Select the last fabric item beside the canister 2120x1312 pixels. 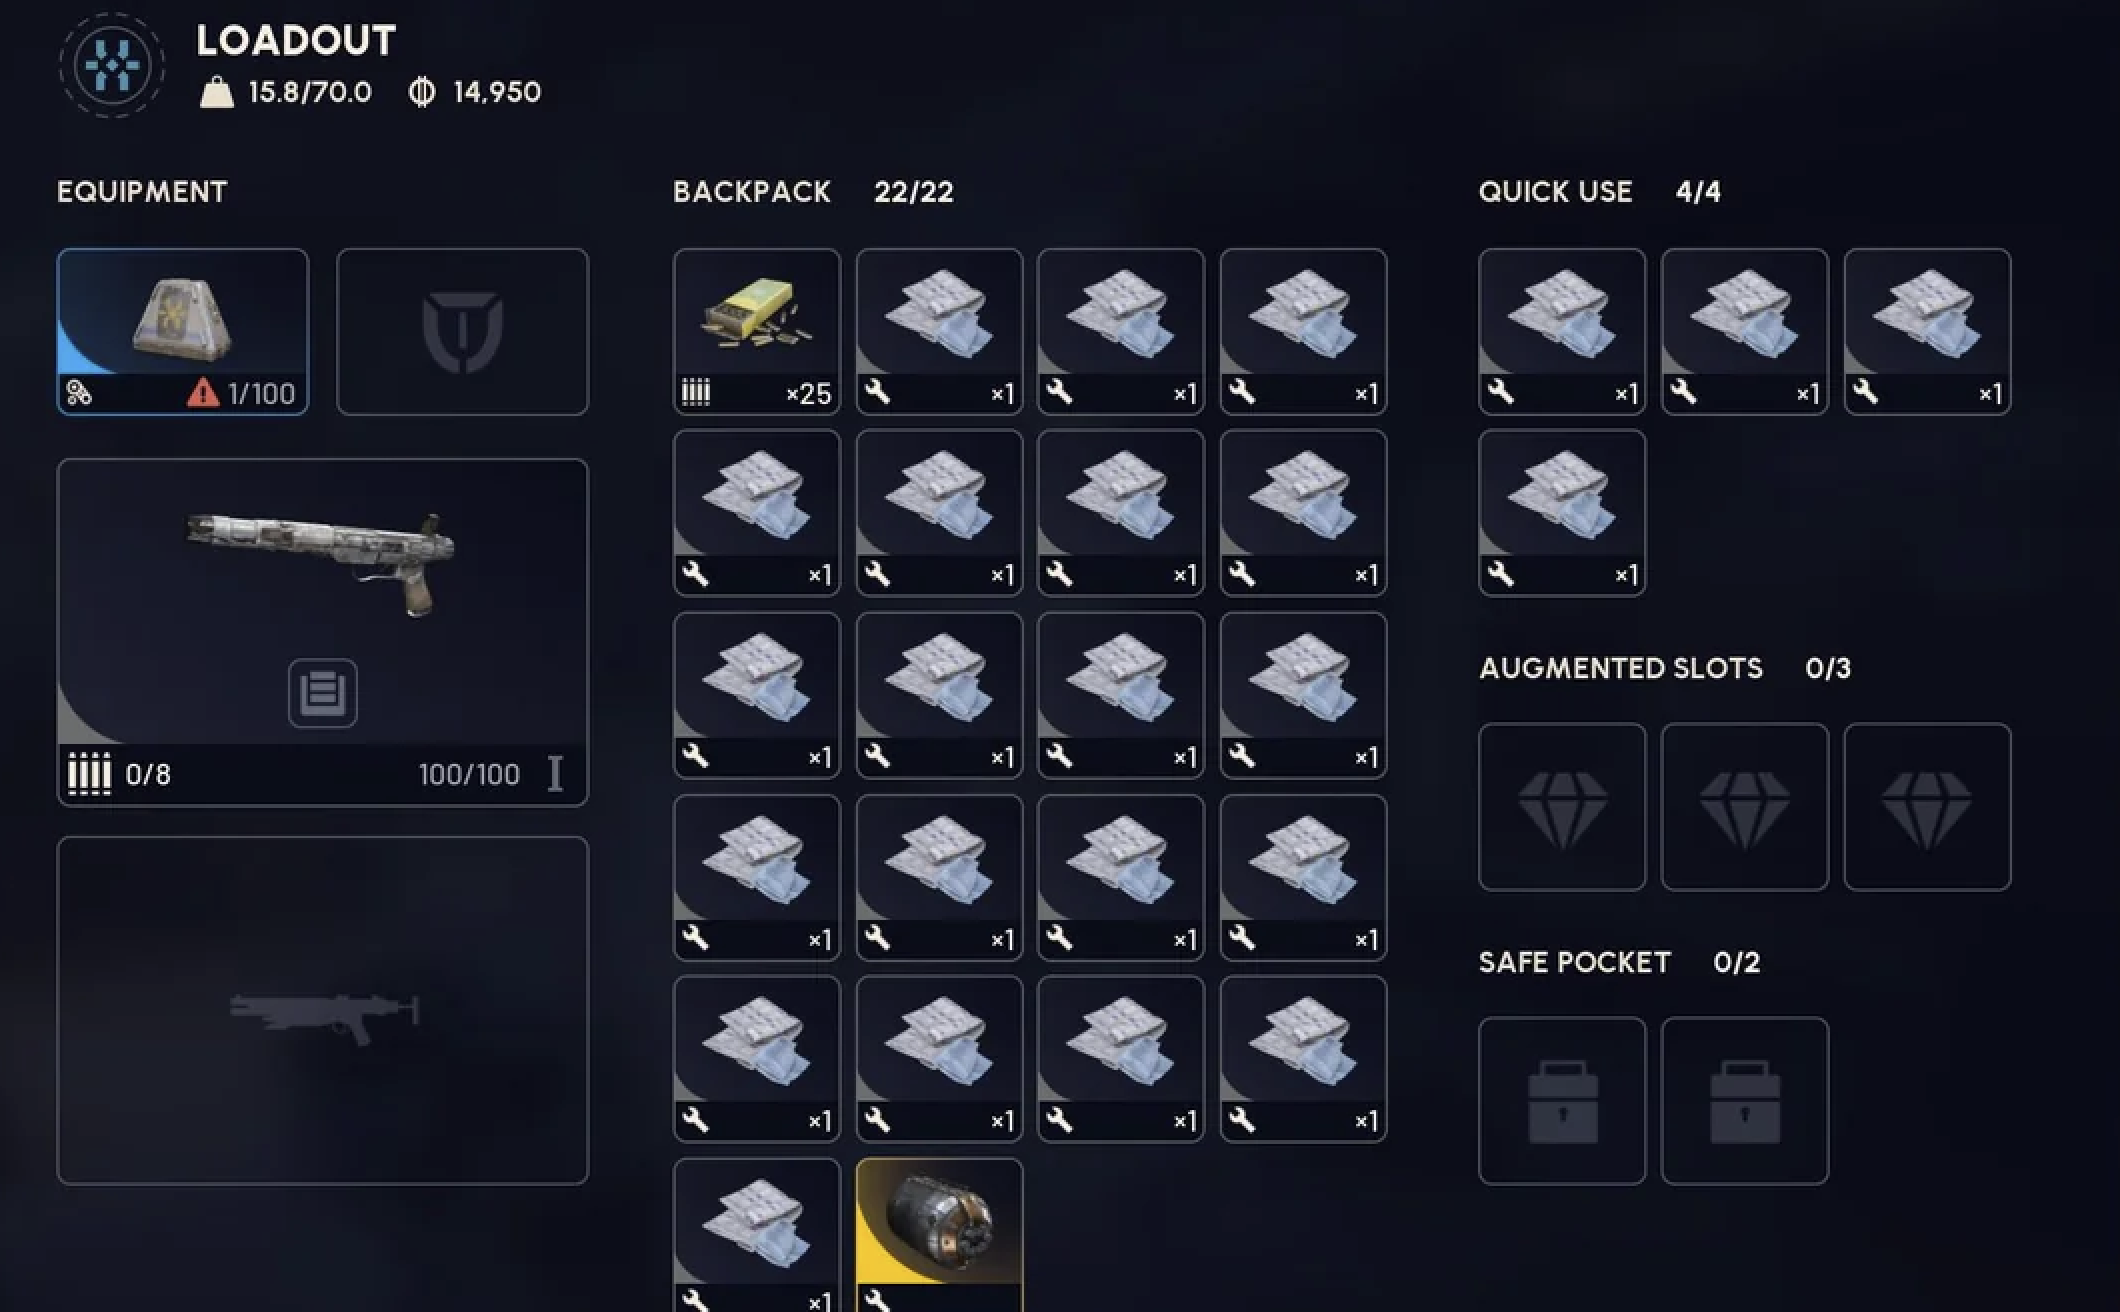point(757,1235)
